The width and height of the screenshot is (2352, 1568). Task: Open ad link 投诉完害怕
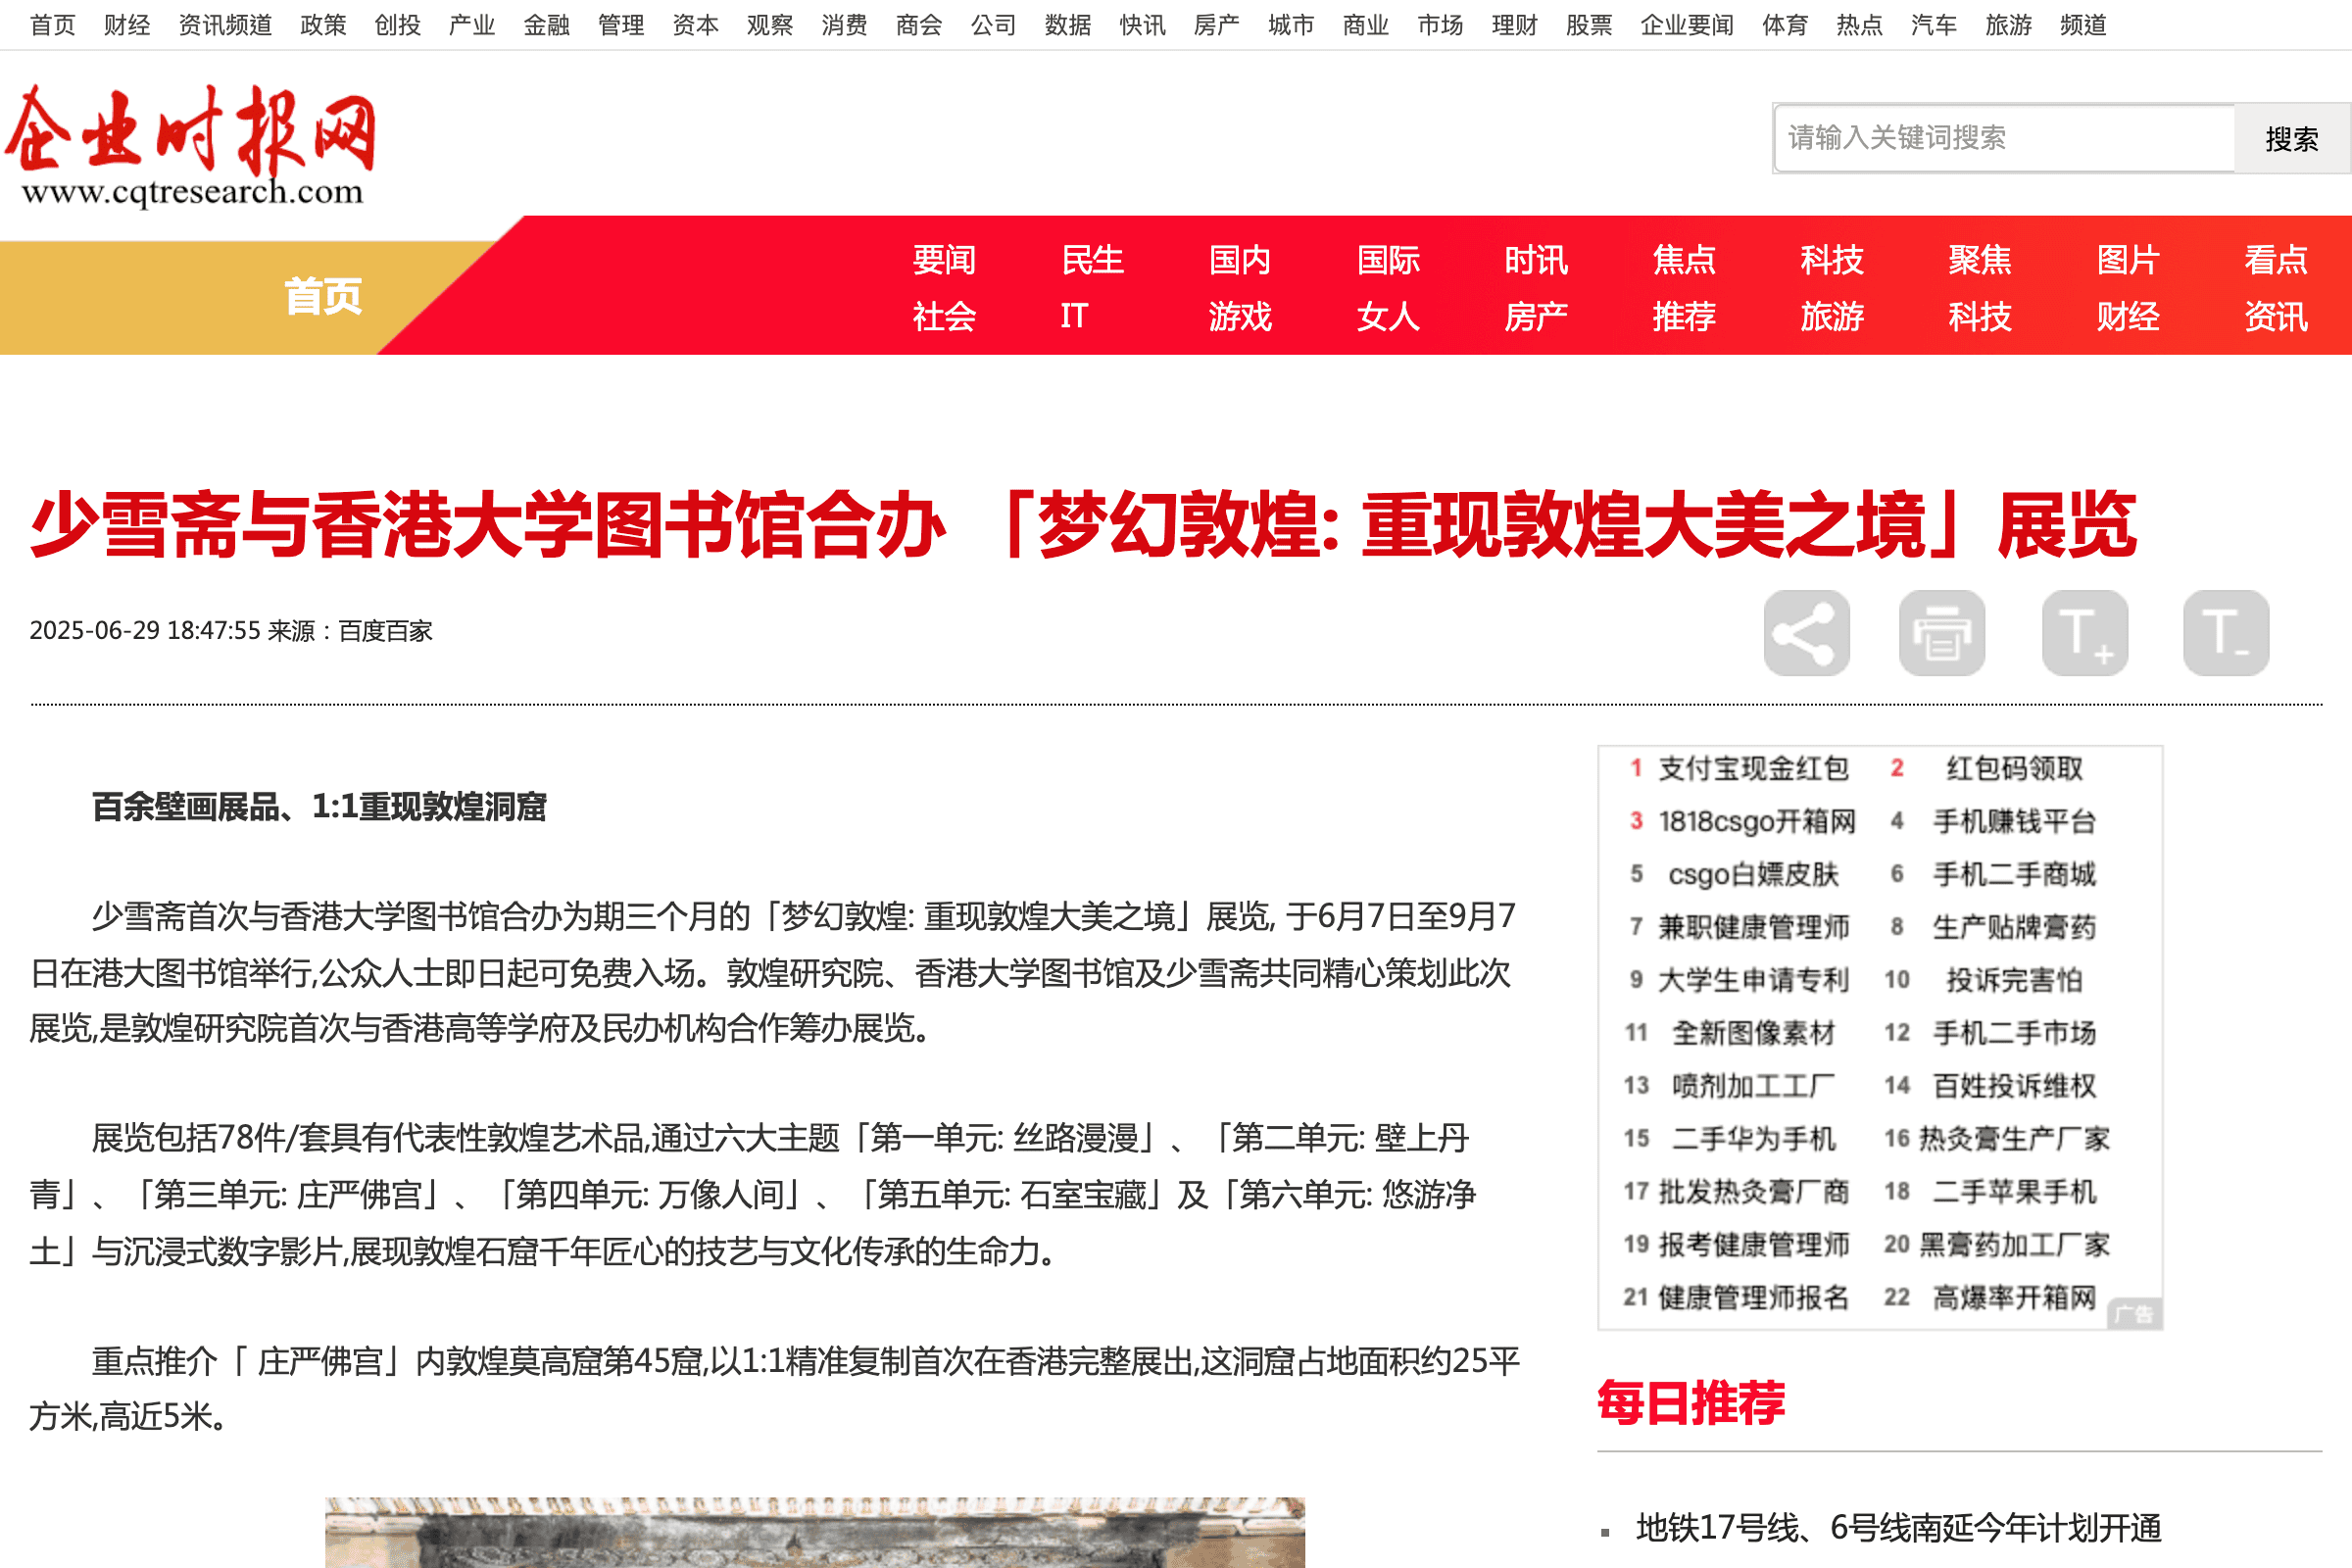2014,980
